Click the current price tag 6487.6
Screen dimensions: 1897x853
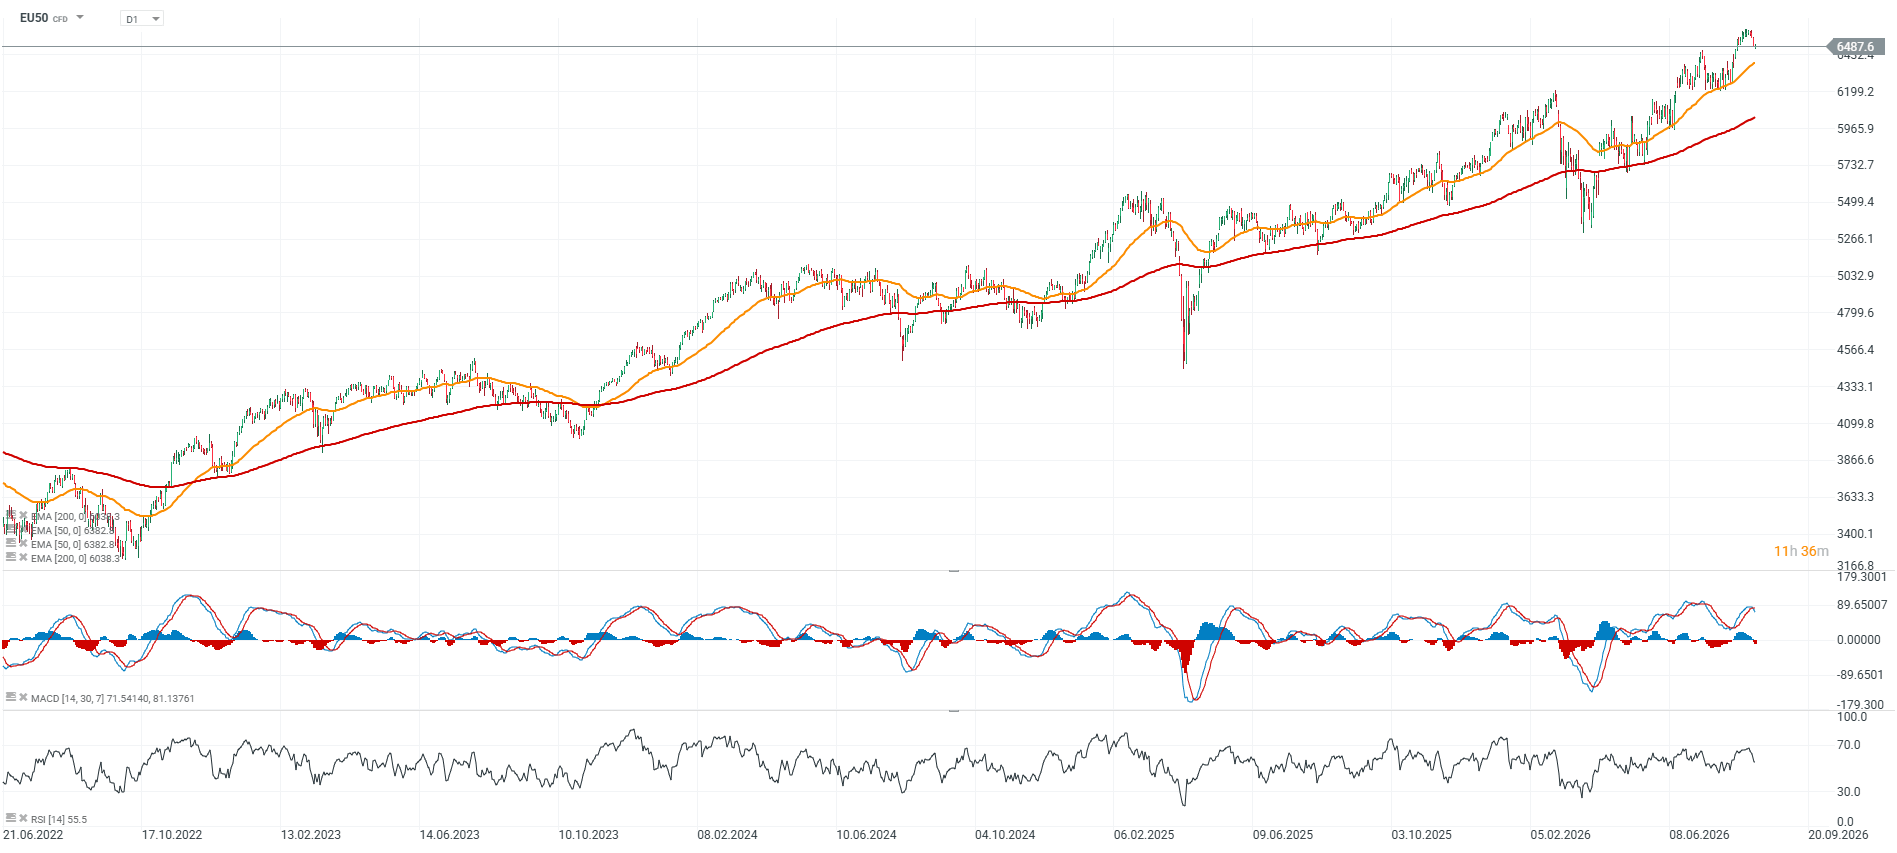tap(1855, 47)
